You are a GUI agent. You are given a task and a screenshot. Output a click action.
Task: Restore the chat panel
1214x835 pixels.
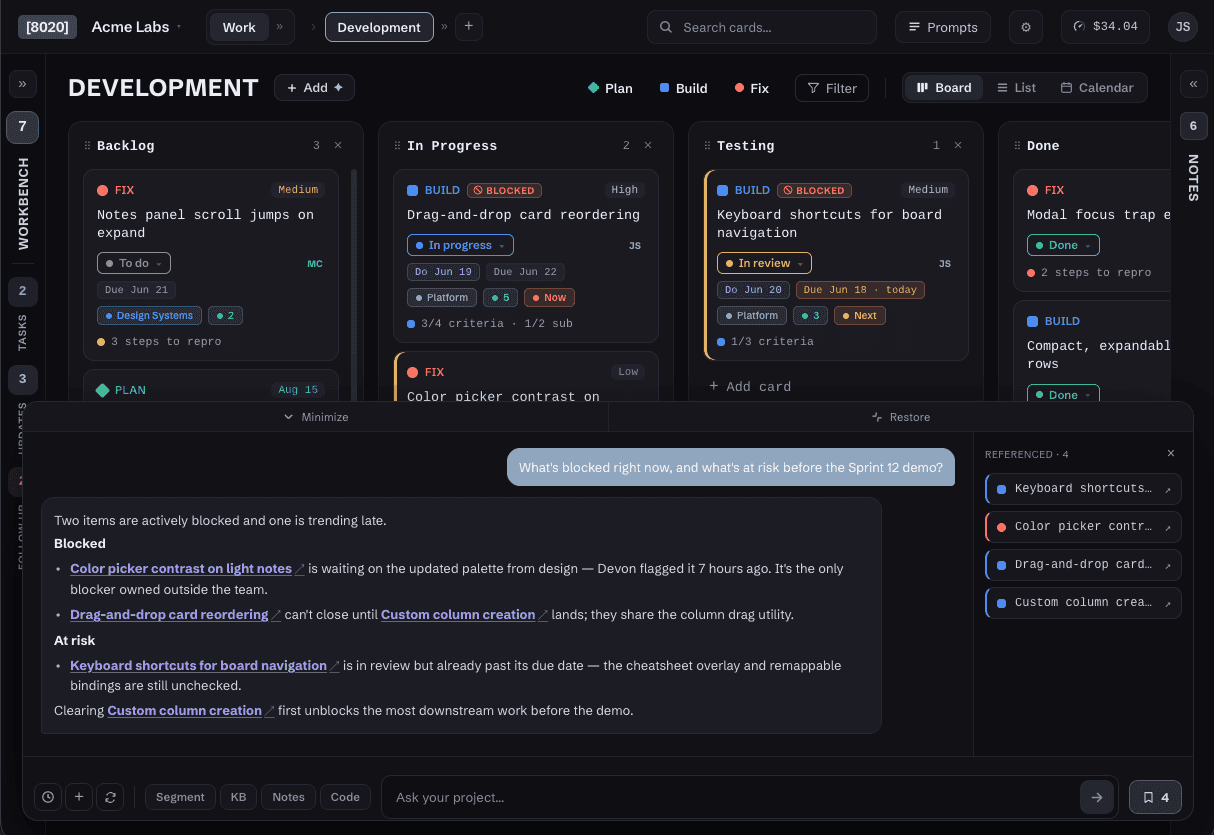(x=900, y=417)
